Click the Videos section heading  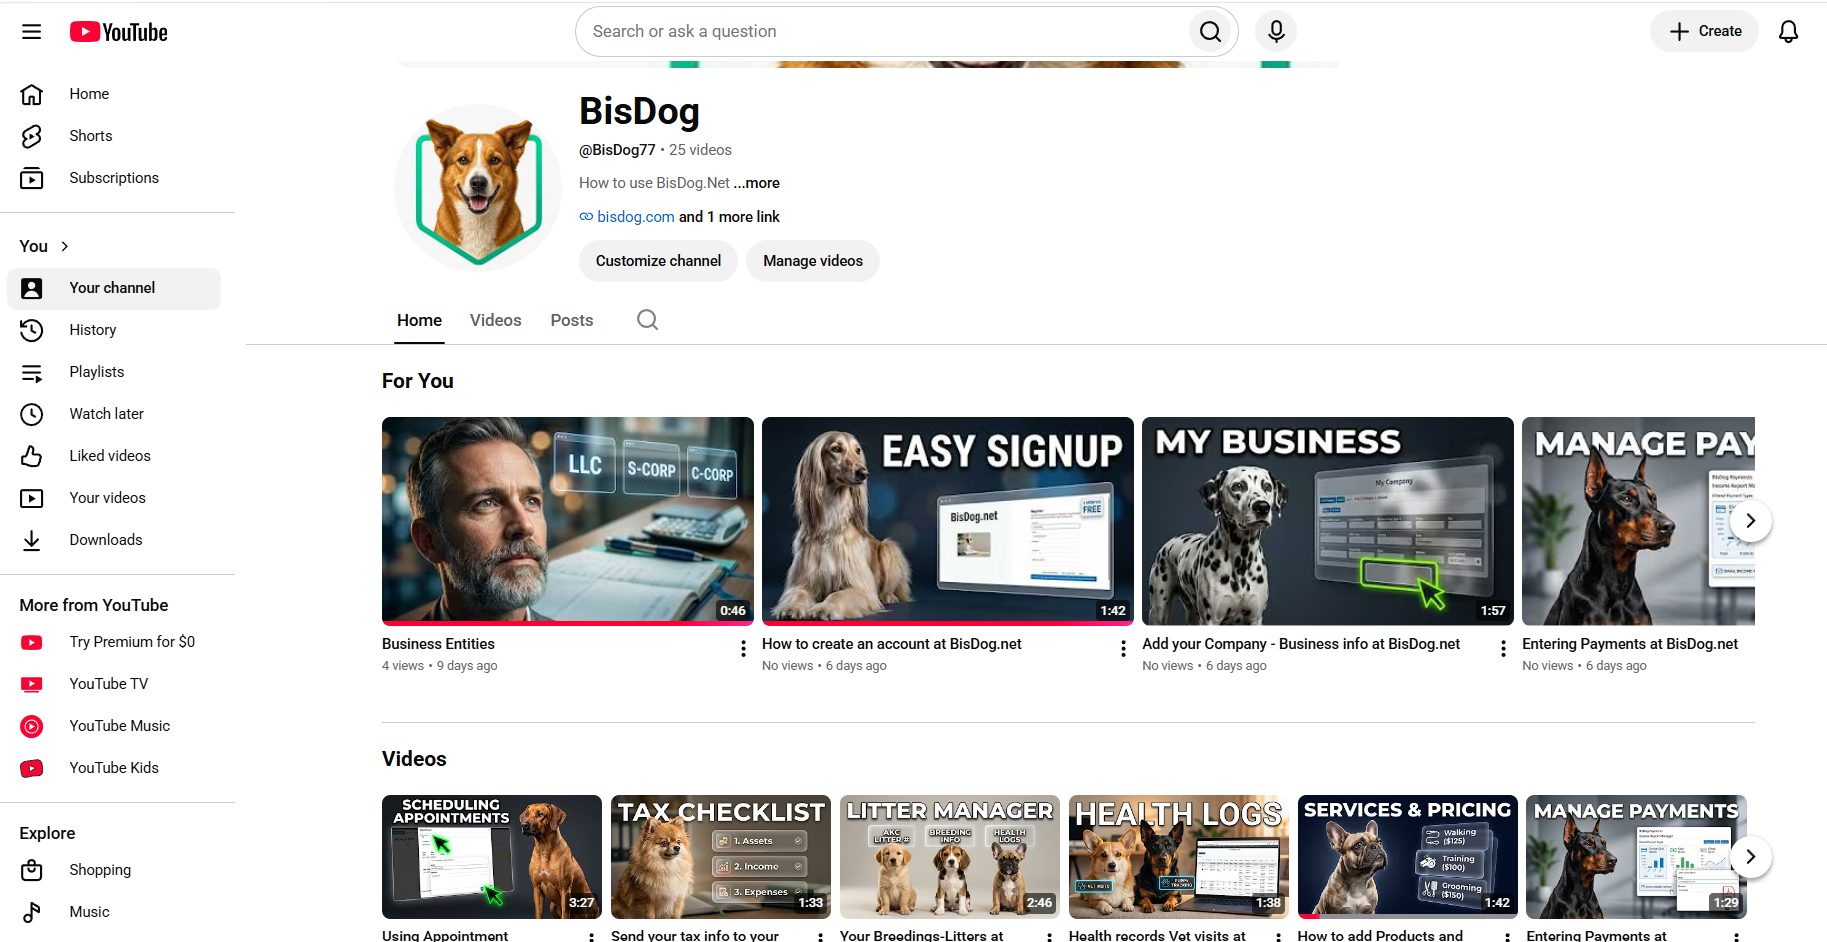click(x=414, y=759)
